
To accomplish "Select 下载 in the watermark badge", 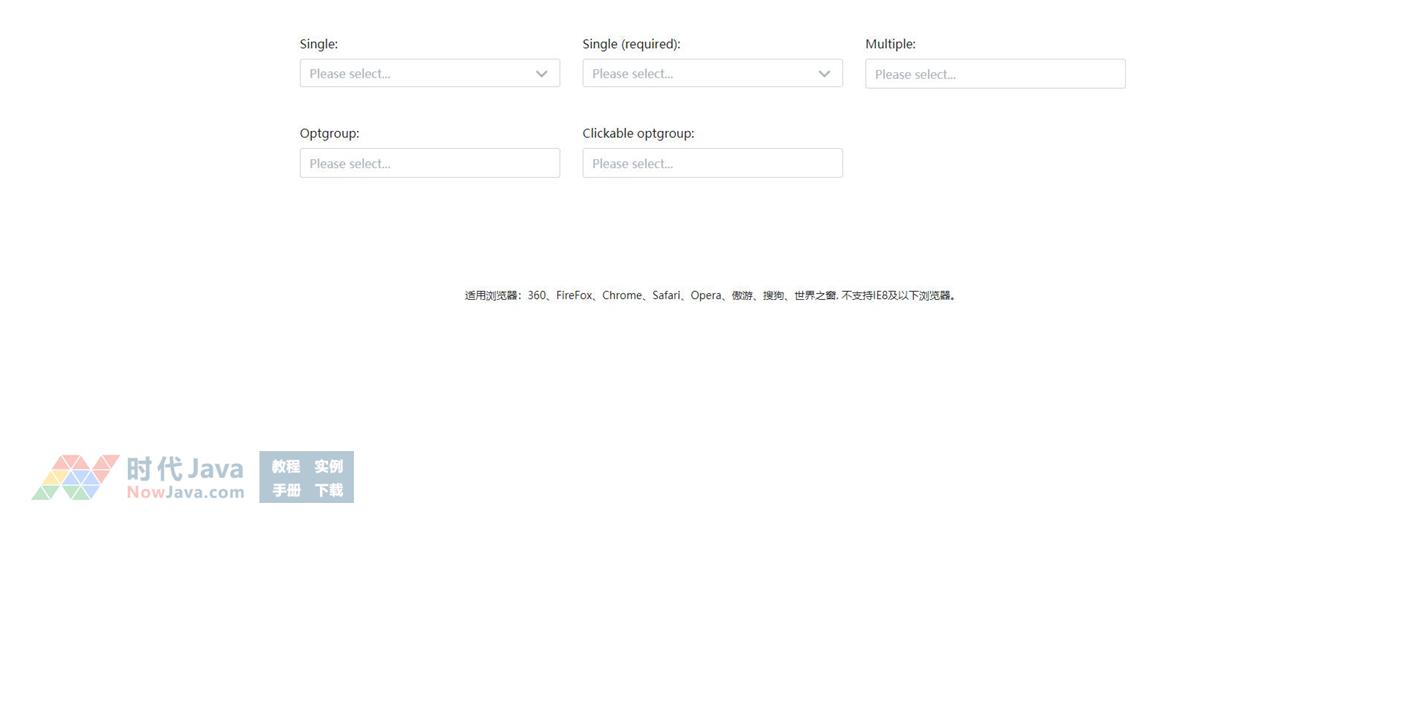I will point(328,490).
